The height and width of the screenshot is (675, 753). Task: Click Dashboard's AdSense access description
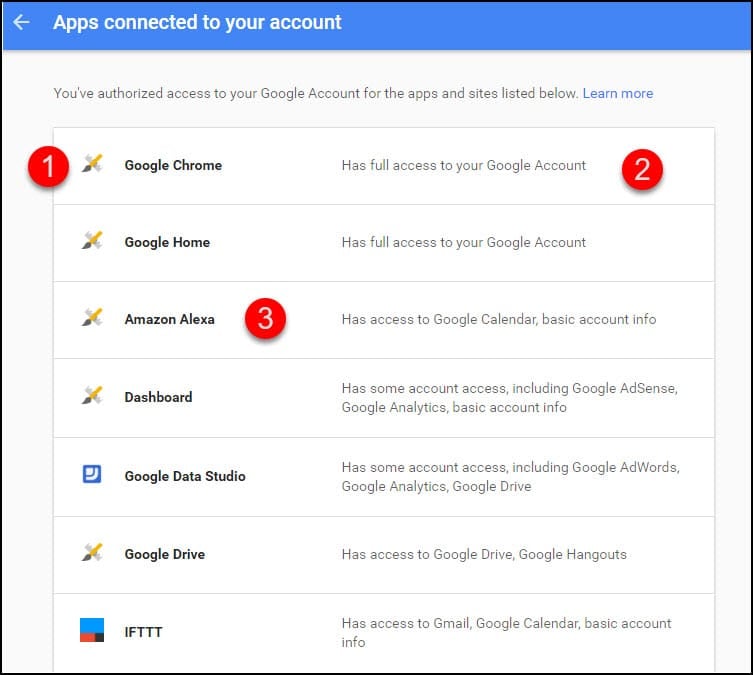point(510,398)
